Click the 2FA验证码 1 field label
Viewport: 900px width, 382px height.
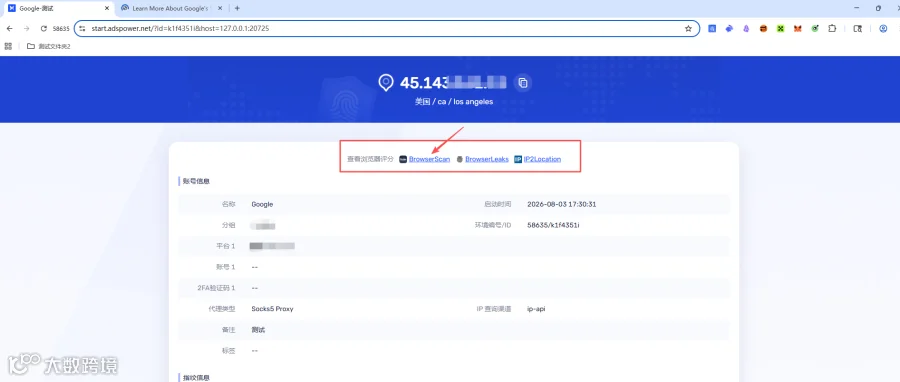click(216, 288)
